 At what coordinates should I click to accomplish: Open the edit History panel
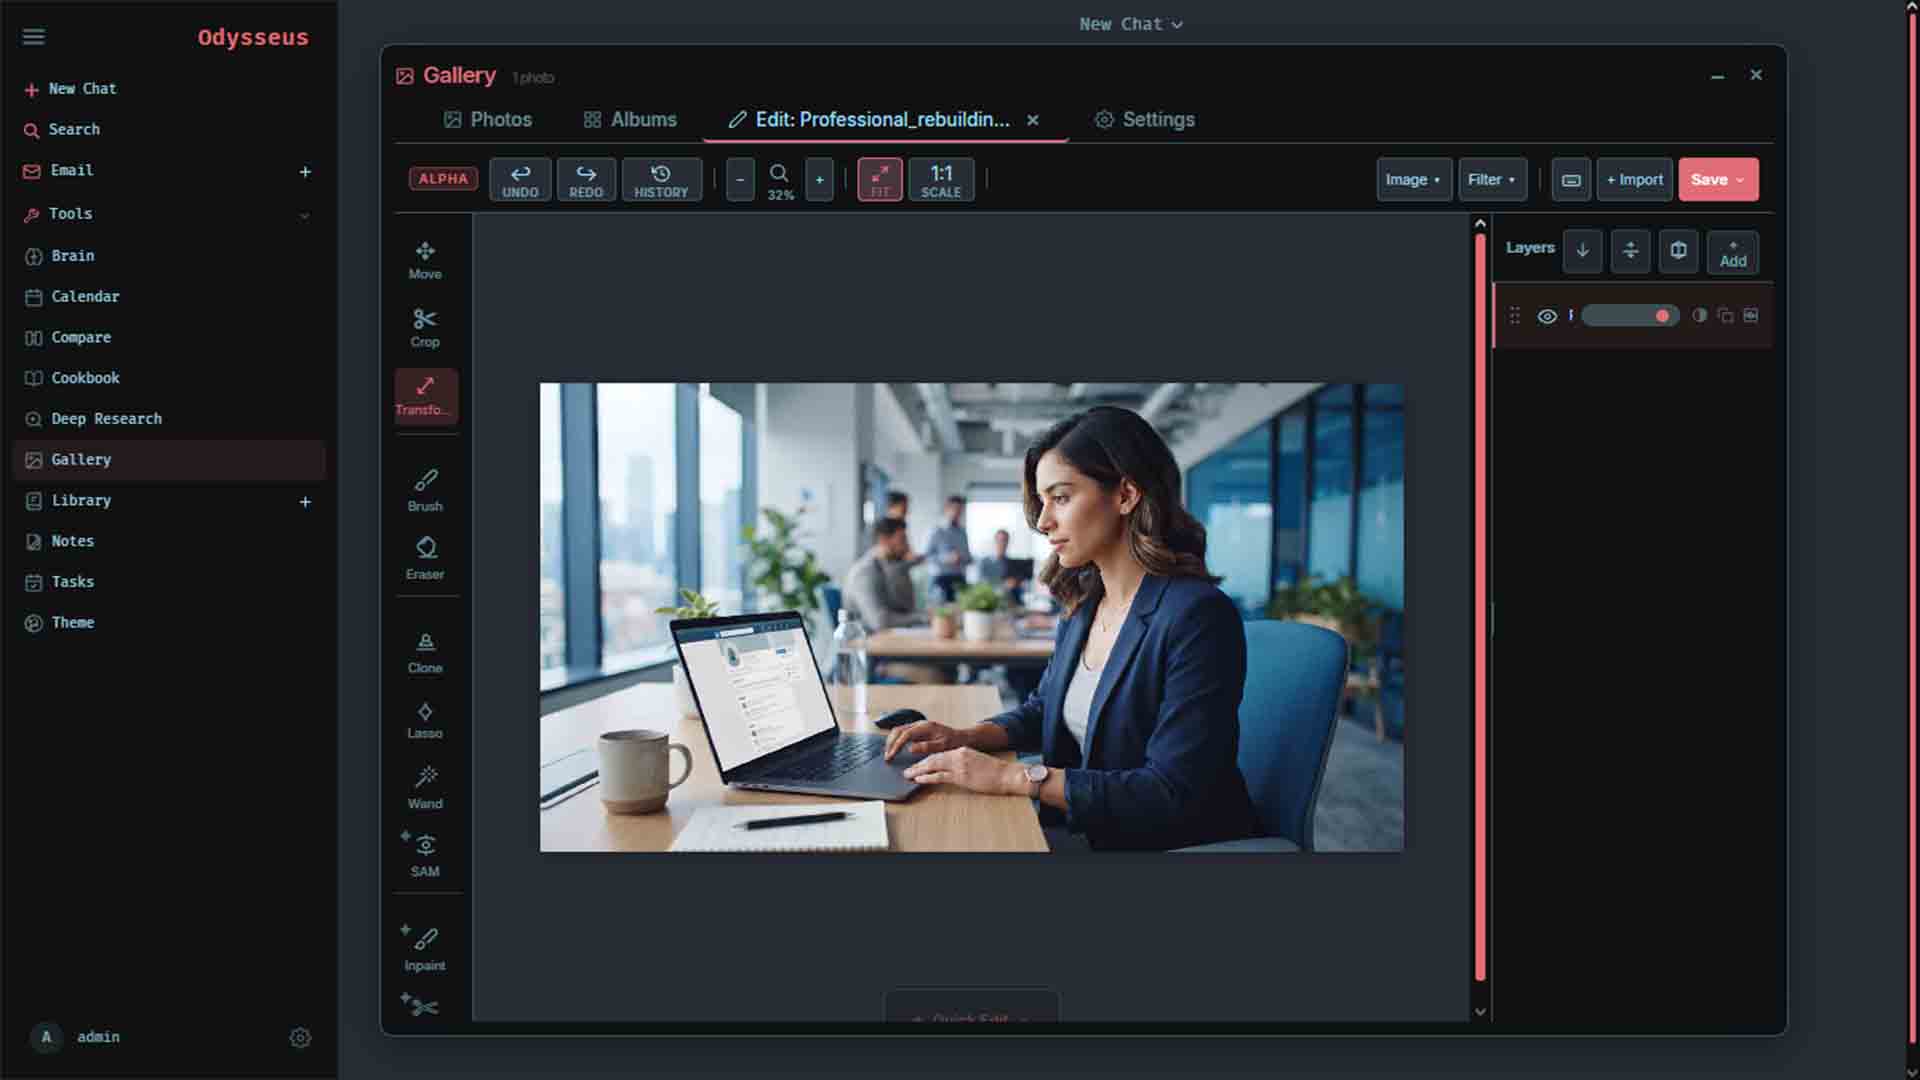[661, 180]
